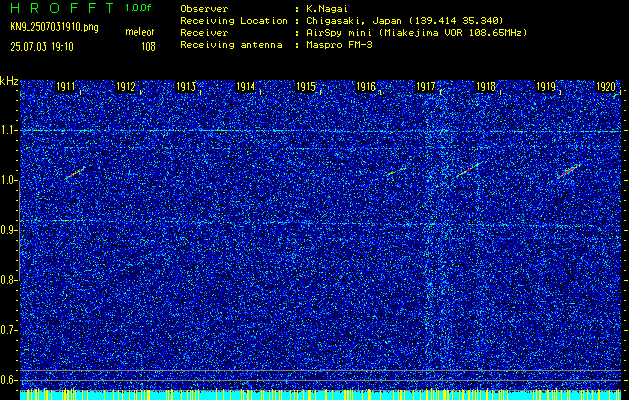The image size is (629, 400).
Task: Click the number 108 in the header
Action: tap(148, 47)
